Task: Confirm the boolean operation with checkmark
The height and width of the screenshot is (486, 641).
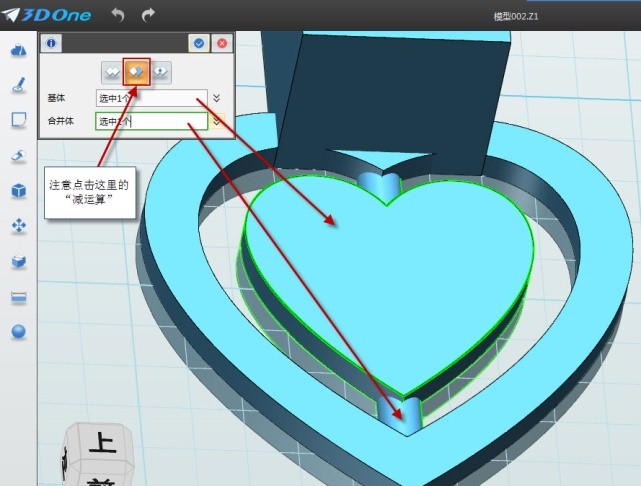Action: point(199,43)
